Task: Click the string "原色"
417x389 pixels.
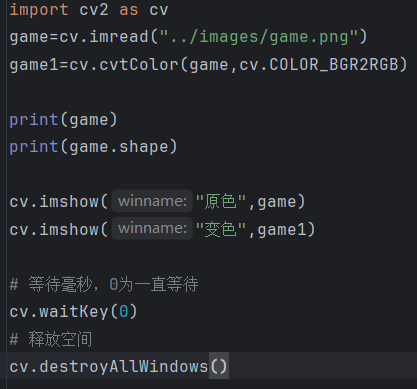Action: 221,201
